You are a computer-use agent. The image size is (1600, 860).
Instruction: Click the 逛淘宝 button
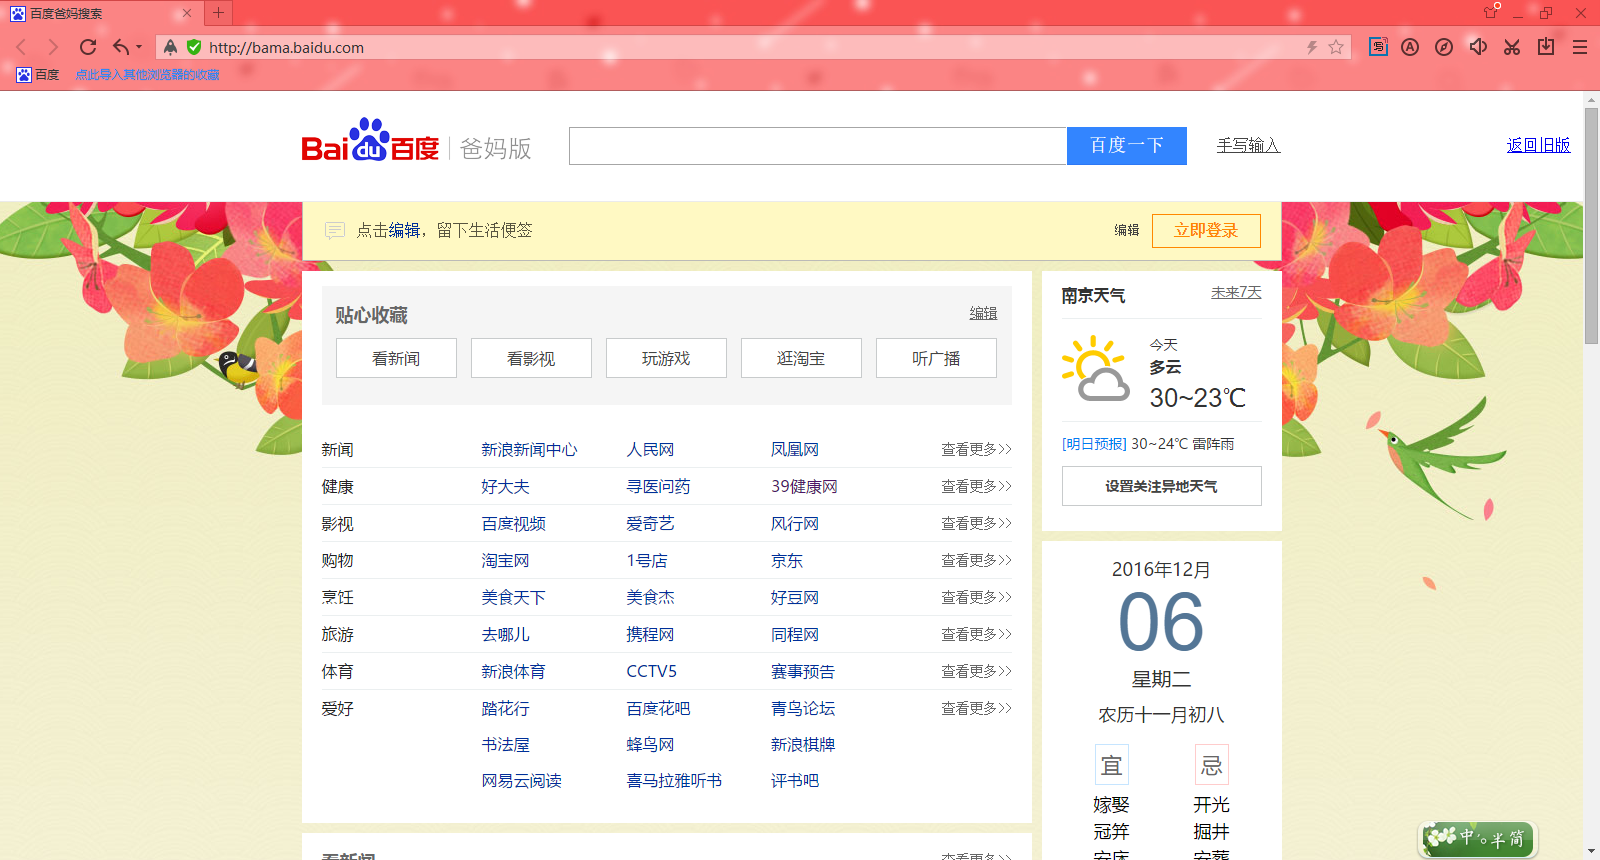coord(801,358)
